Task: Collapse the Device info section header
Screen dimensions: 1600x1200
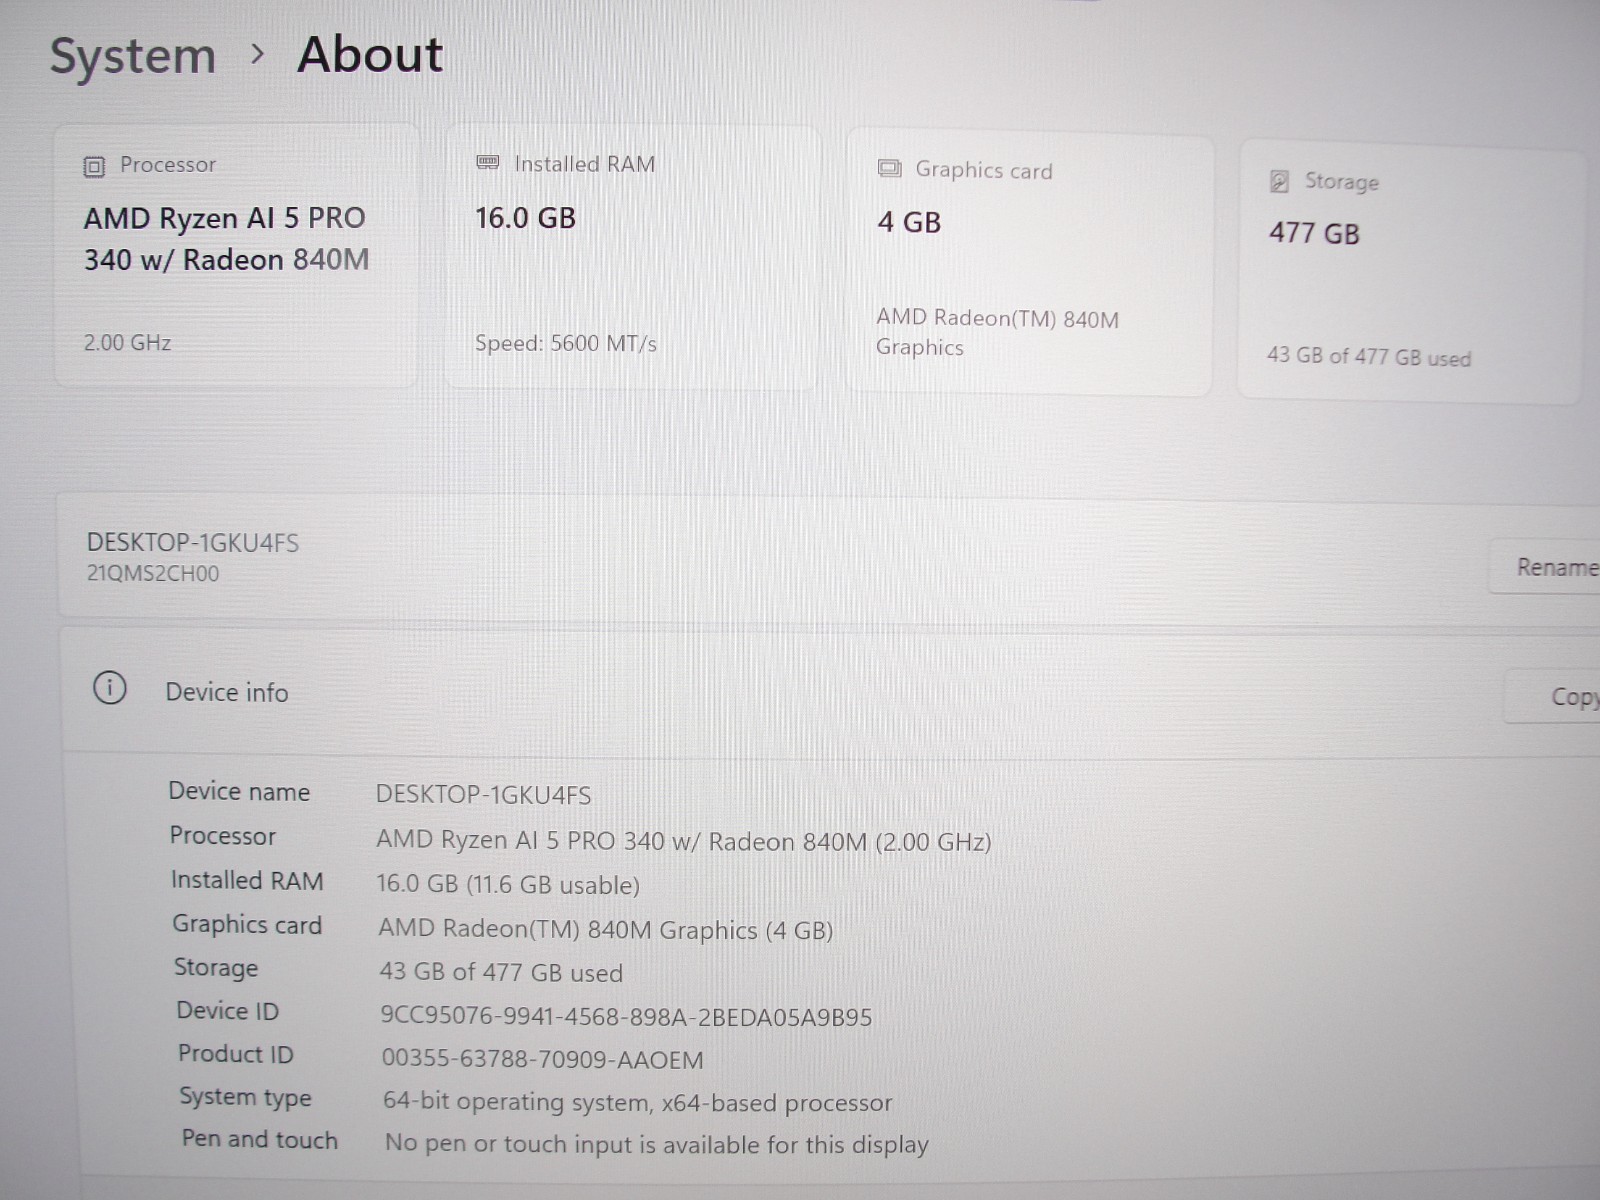Action: point(831,690)
